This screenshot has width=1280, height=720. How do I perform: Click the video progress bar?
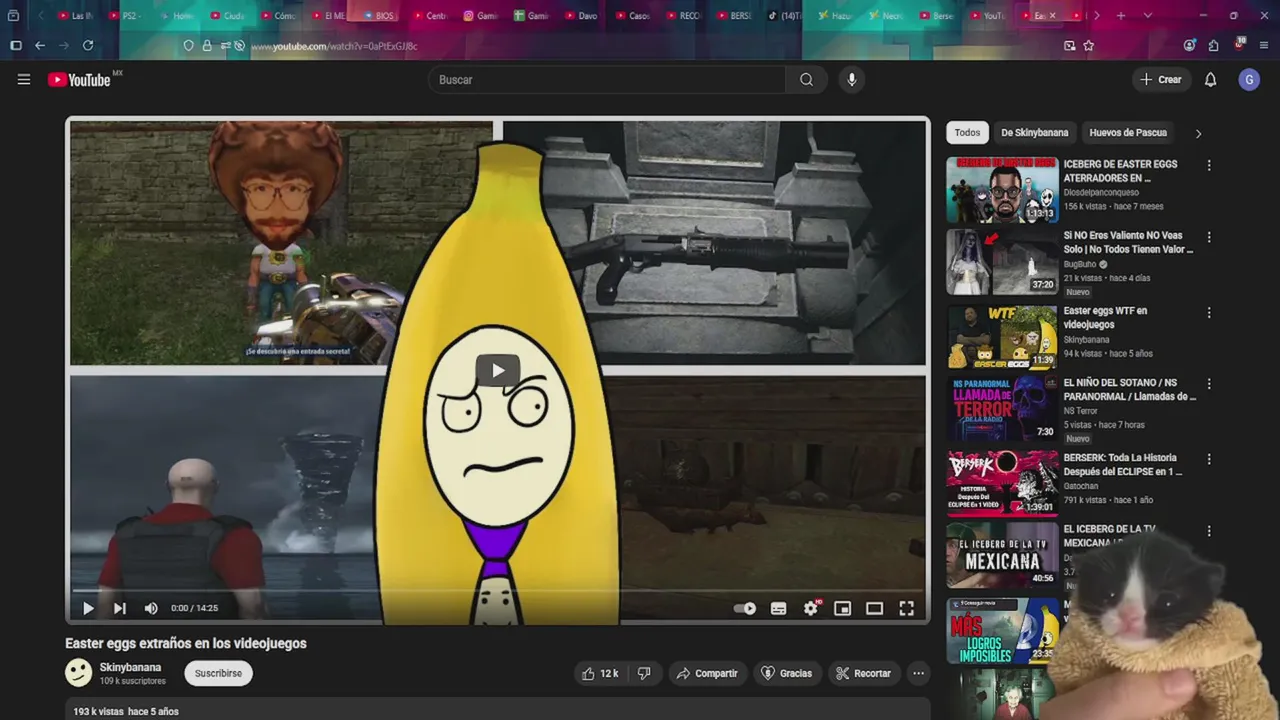(x=497, y=590)
